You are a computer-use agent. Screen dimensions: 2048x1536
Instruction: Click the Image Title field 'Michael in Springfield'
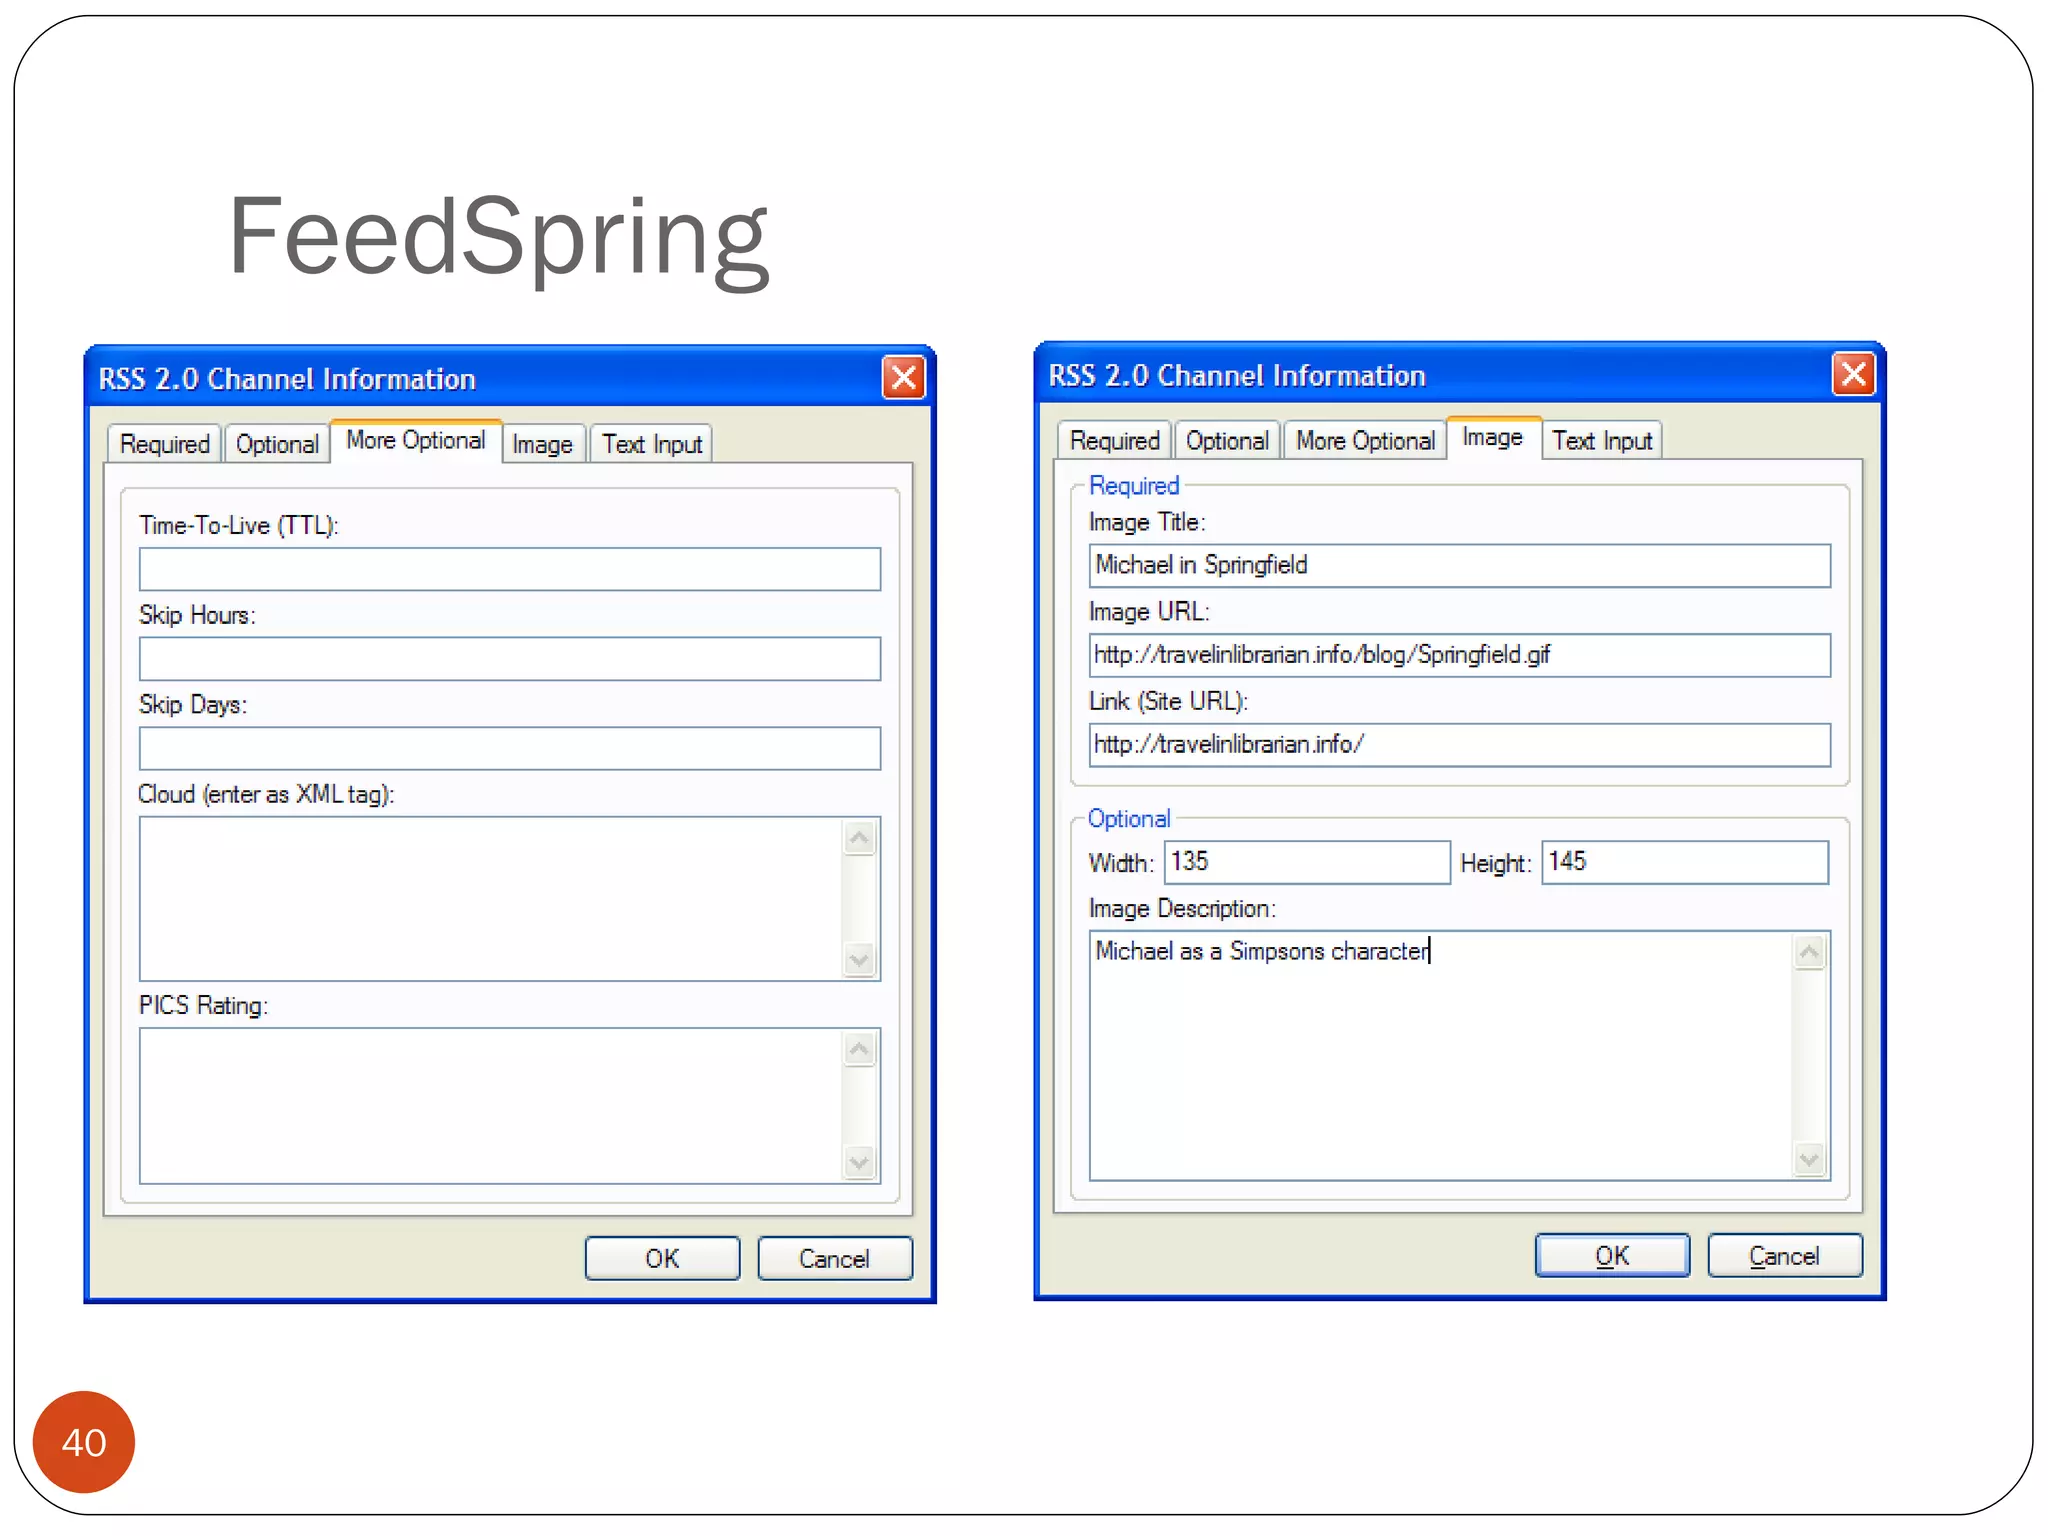(x=1460, y=566)
